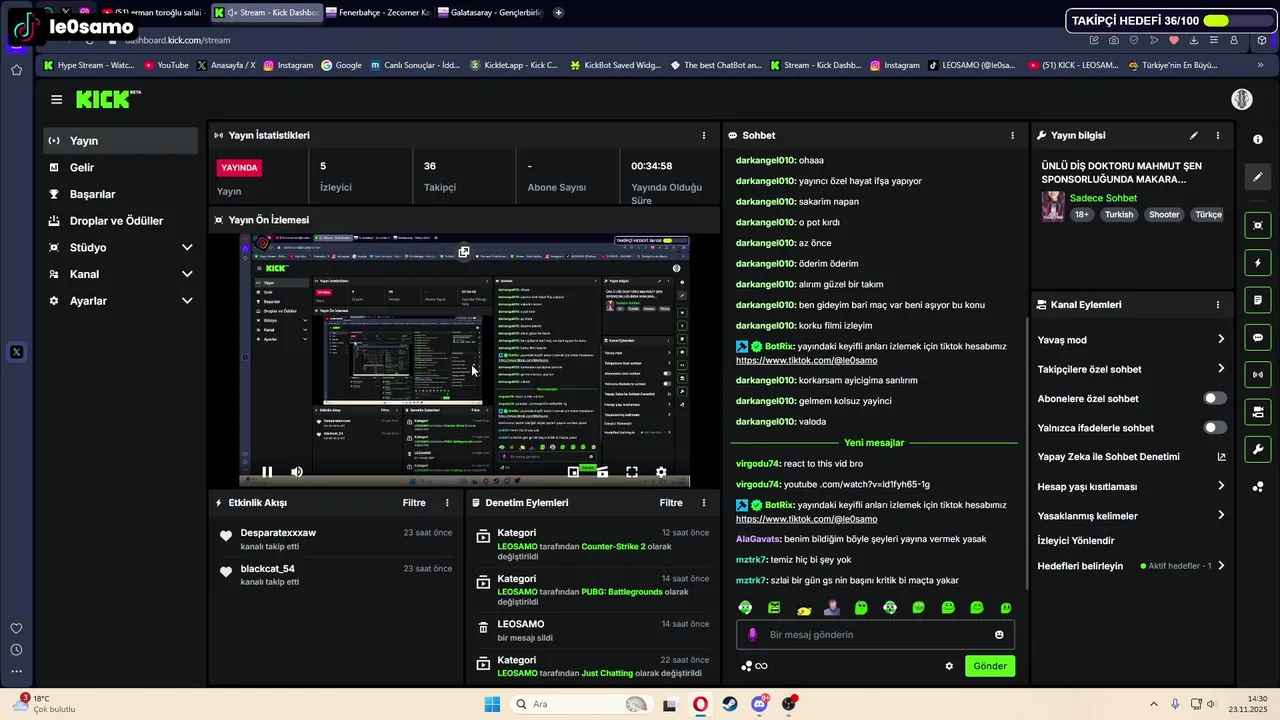Click the Gönder send button
The height and width of the screenshot is (720, 1280).
coord(990,666)
